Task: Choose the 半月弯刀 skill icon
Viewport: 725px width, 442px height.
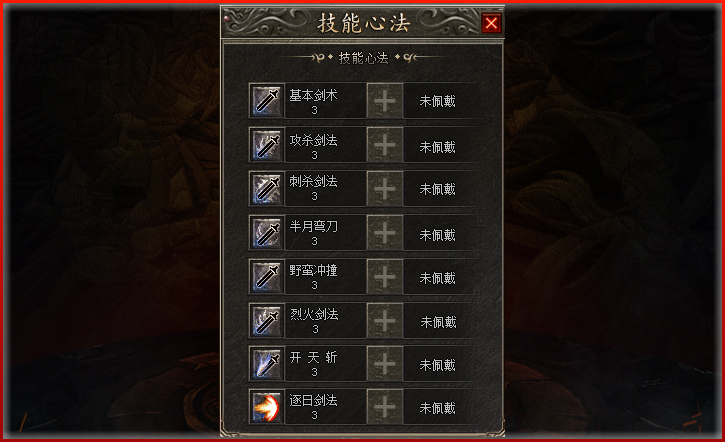Action: point(267,233)
